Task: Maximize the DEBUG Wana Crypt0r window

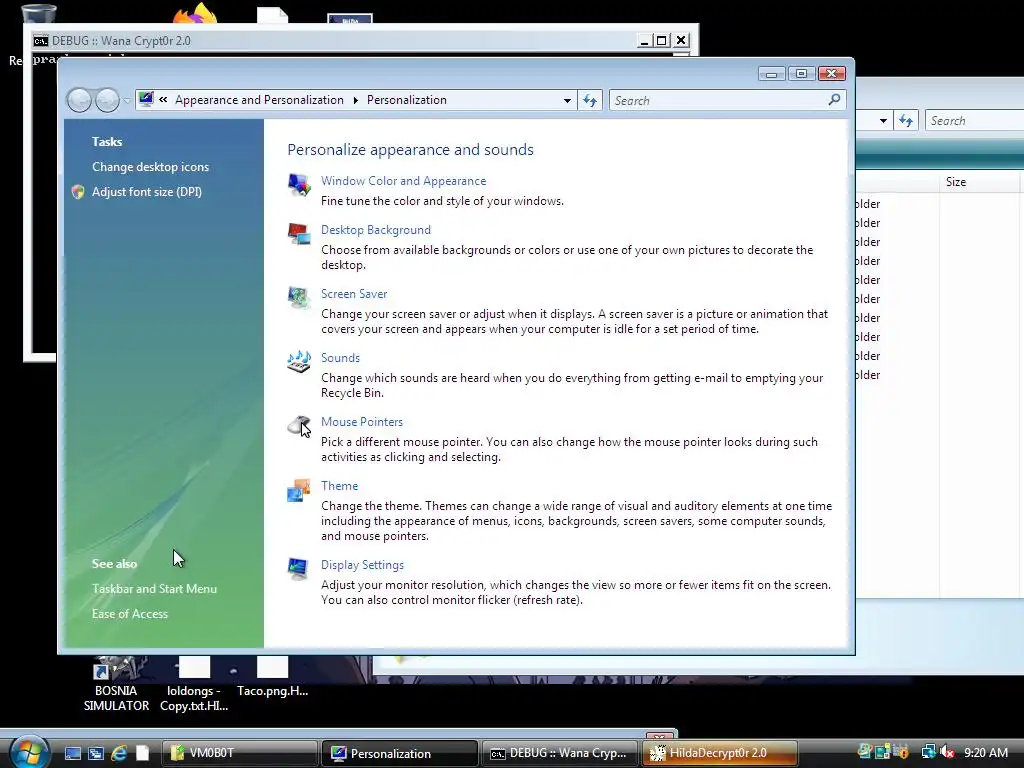Action: [662, 40]
